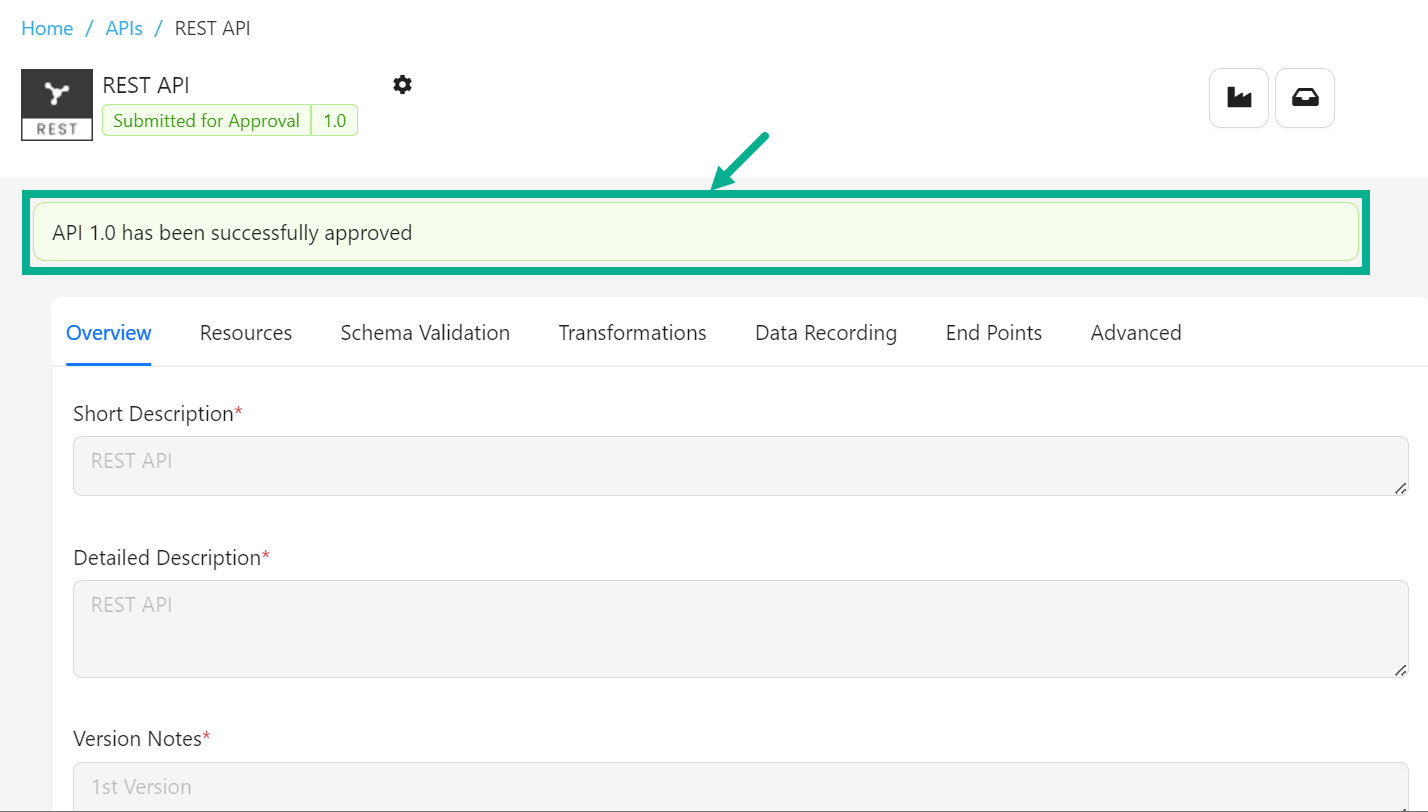This screenshot has height=812, width=1428.
Task: Show the End Points tab
Action: pos(993,333)
